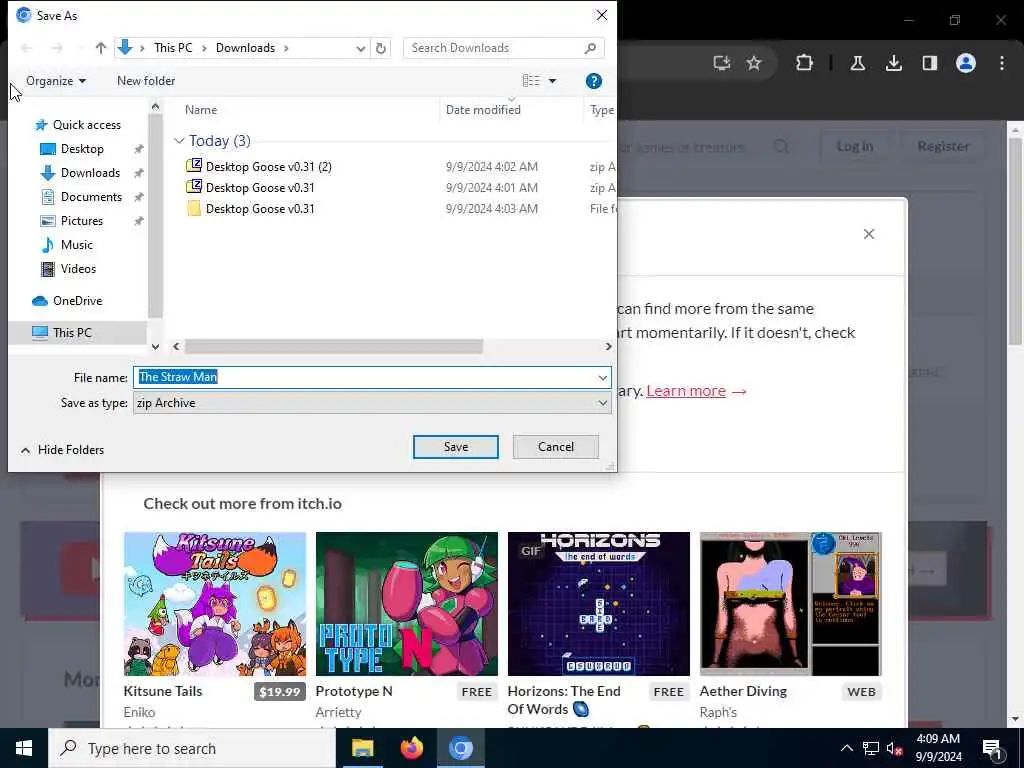Click the network tray icon
1024x768 pixels.
pyautogui.click(x=871, y=748)
